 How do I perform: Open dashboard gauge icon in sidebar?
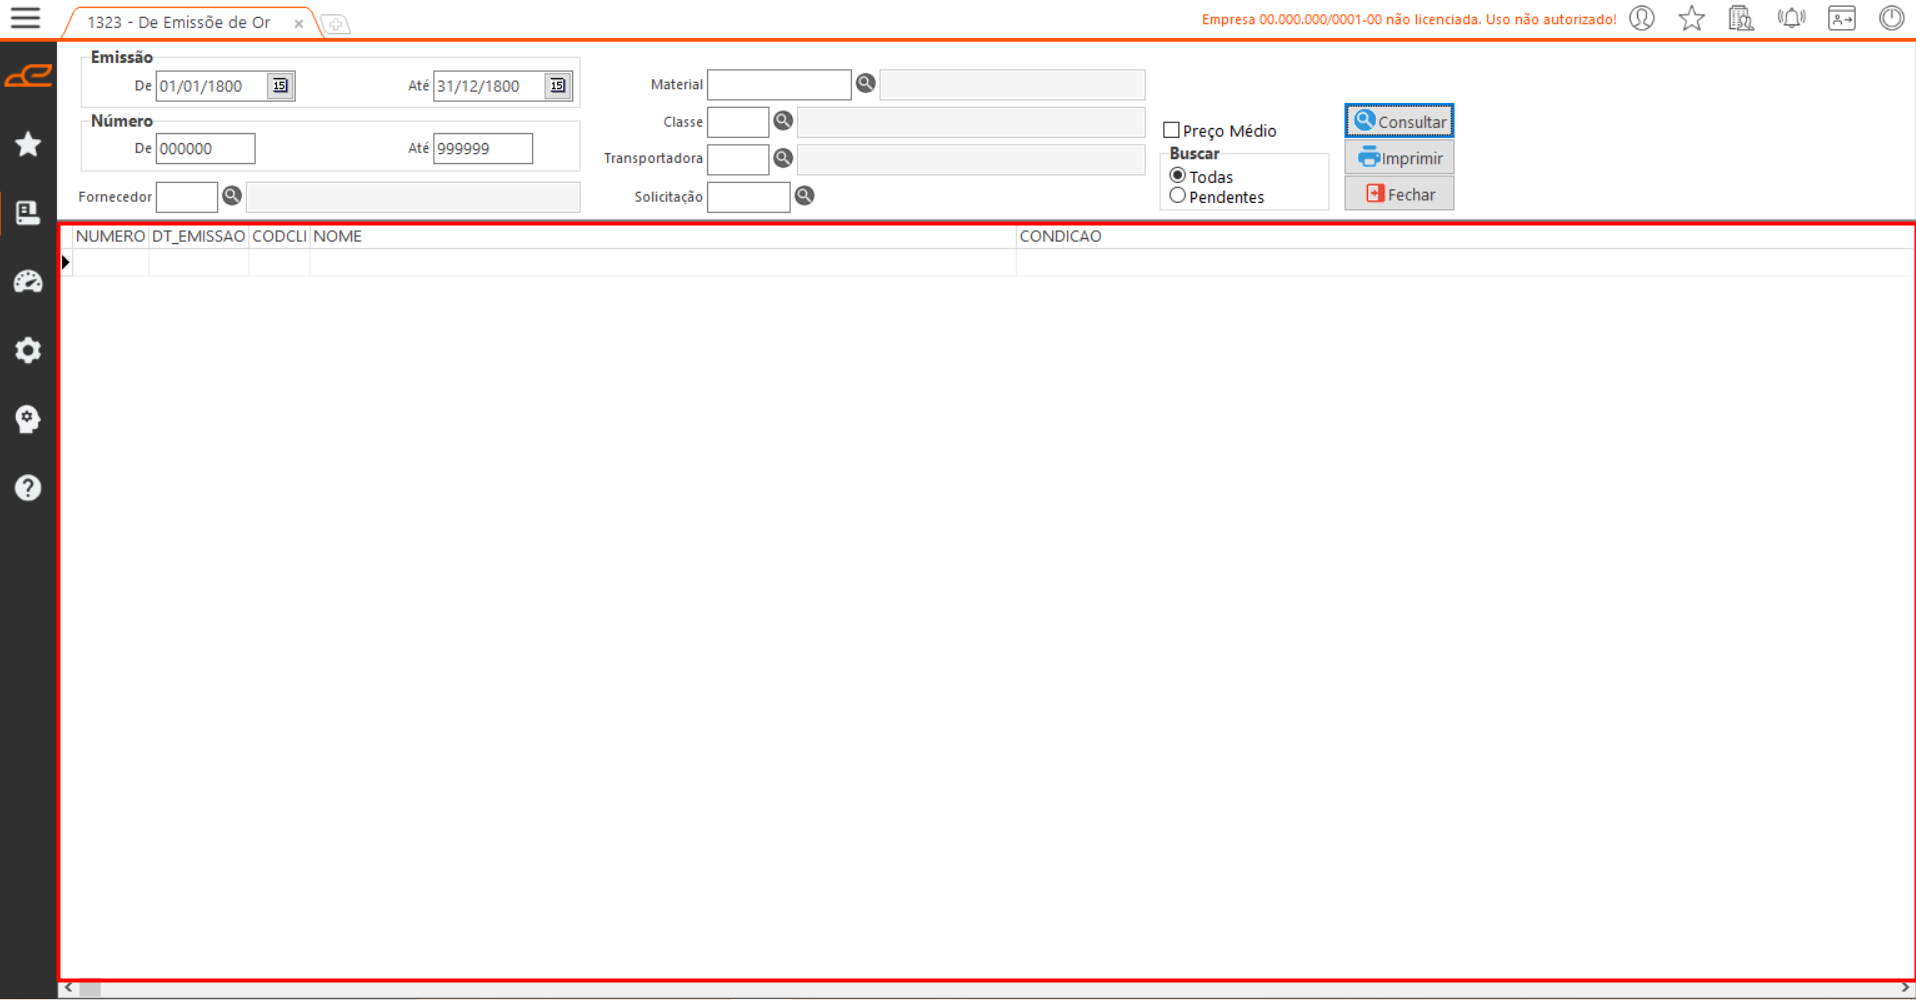tap(28, 282)
